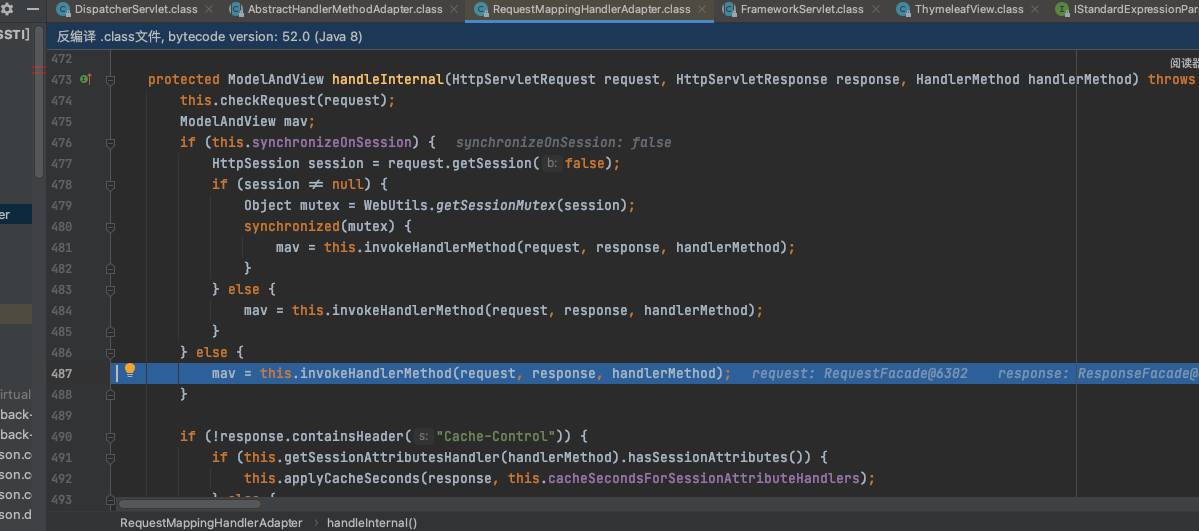Collapse the synchronized block at line 480

point(111,226)
